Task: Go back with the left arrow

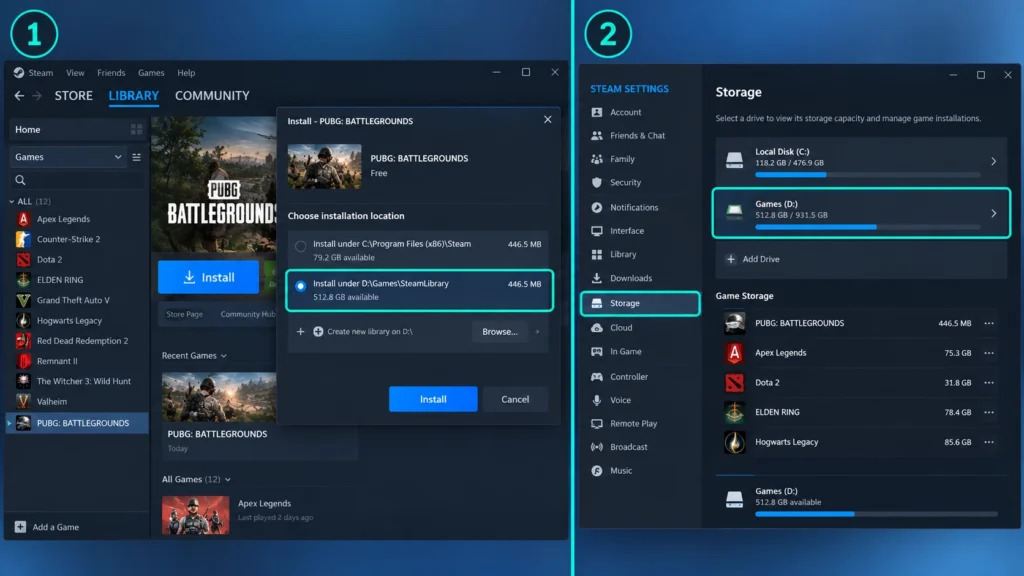Action: pos(19,95)
